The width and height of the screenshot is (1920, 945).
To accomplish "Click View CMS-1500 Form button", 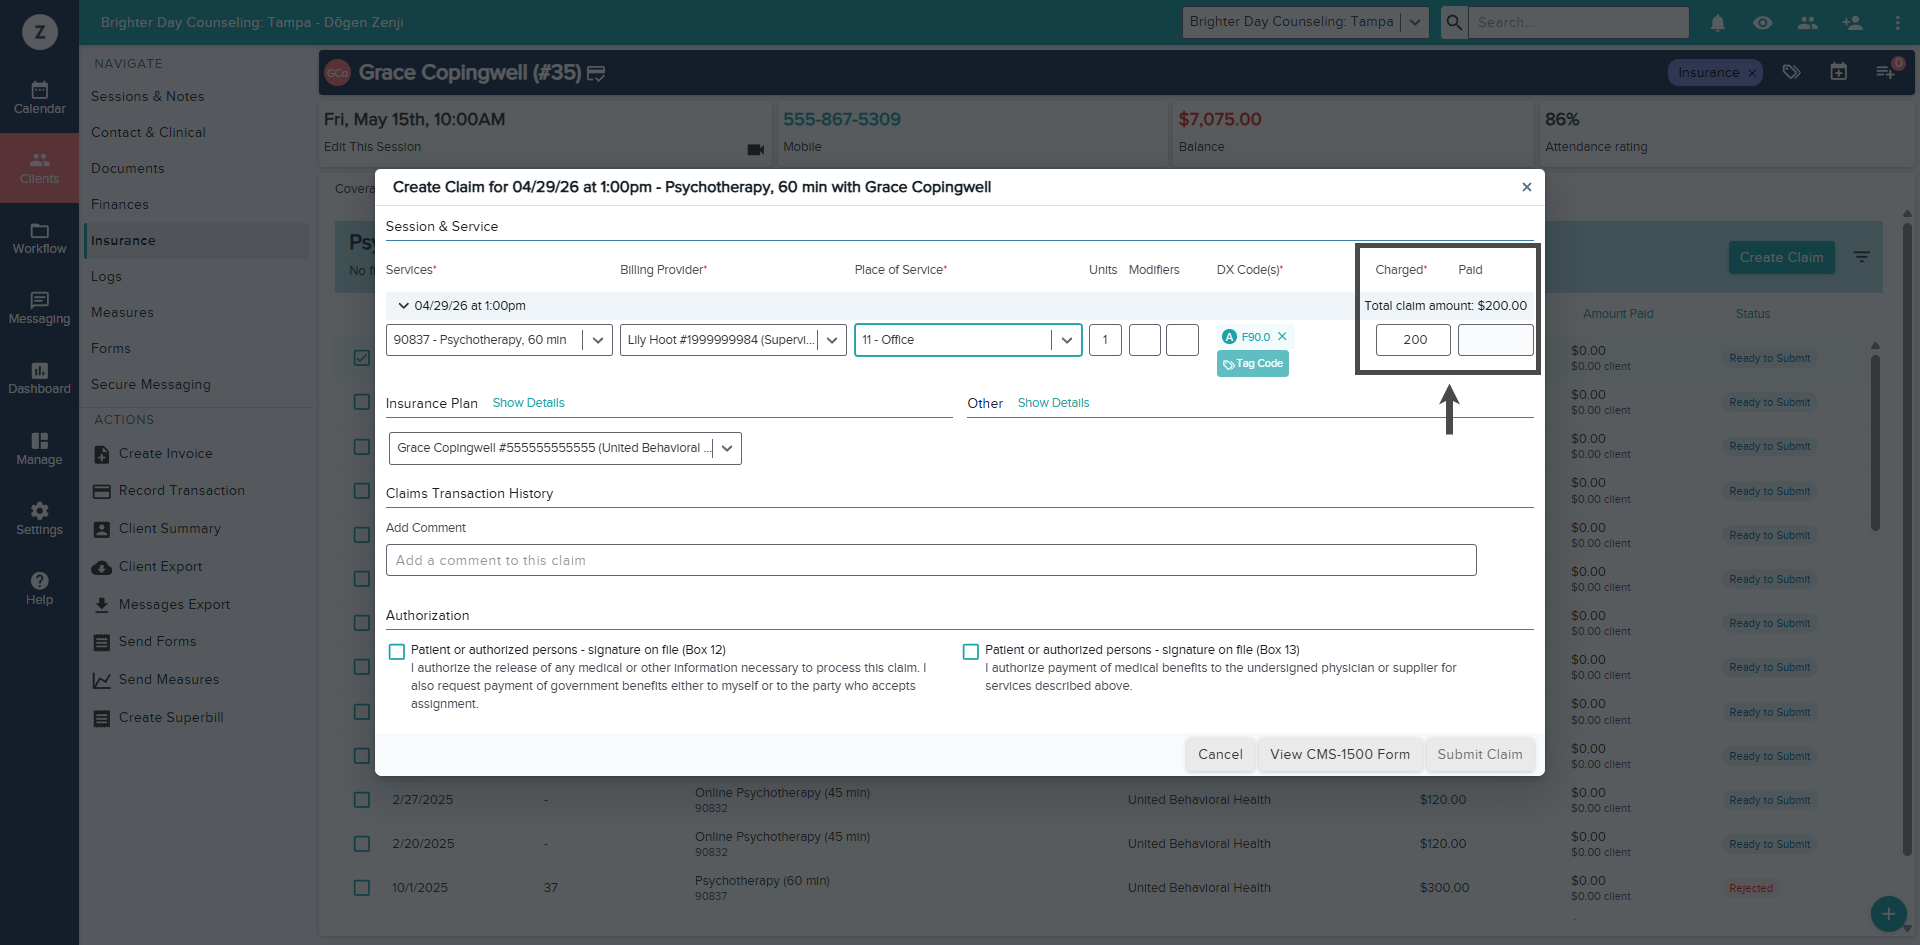I will tap(1340, 754).
